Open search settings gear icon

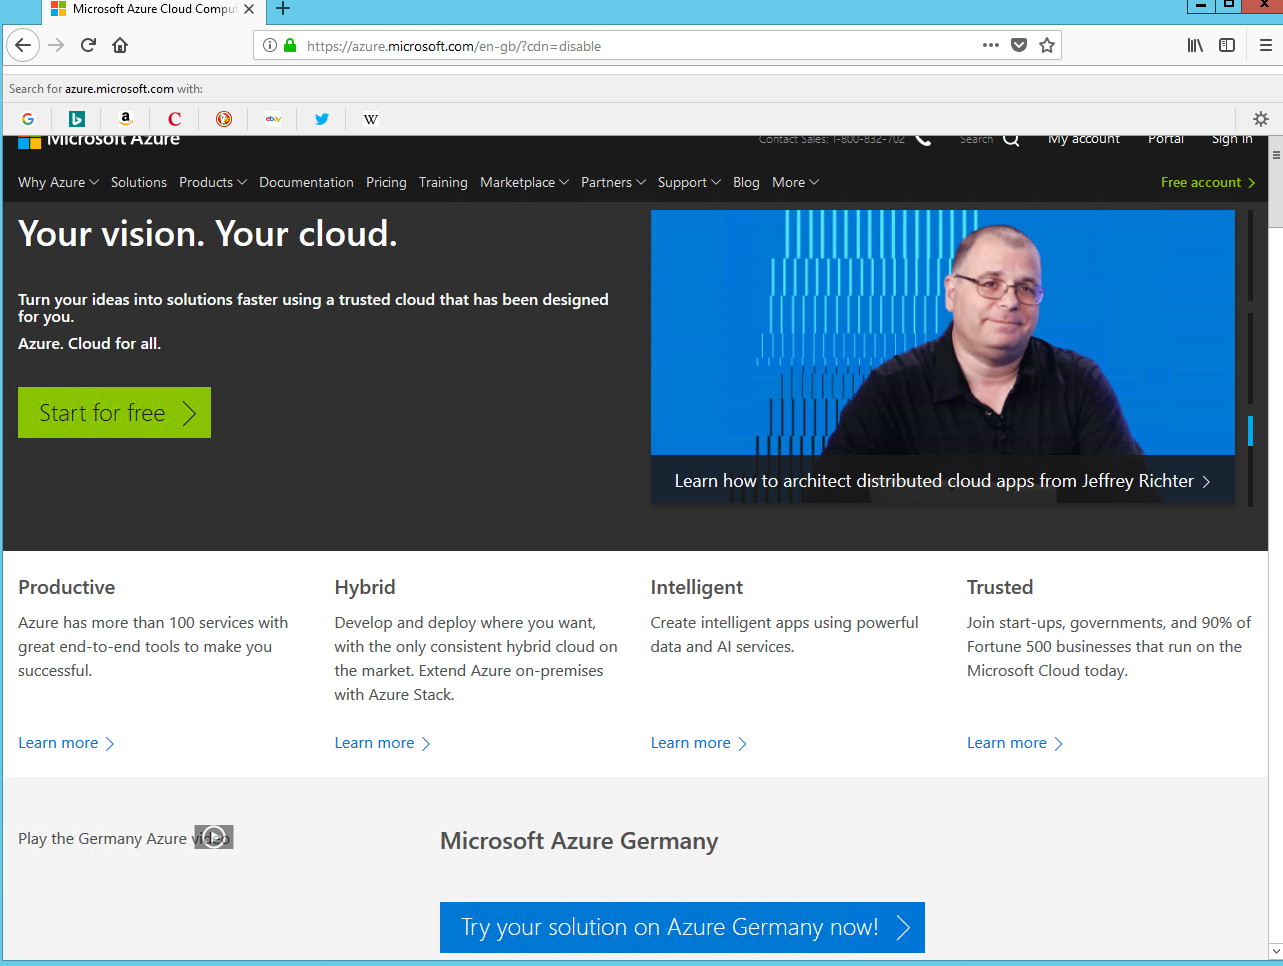pos(1261,119)
